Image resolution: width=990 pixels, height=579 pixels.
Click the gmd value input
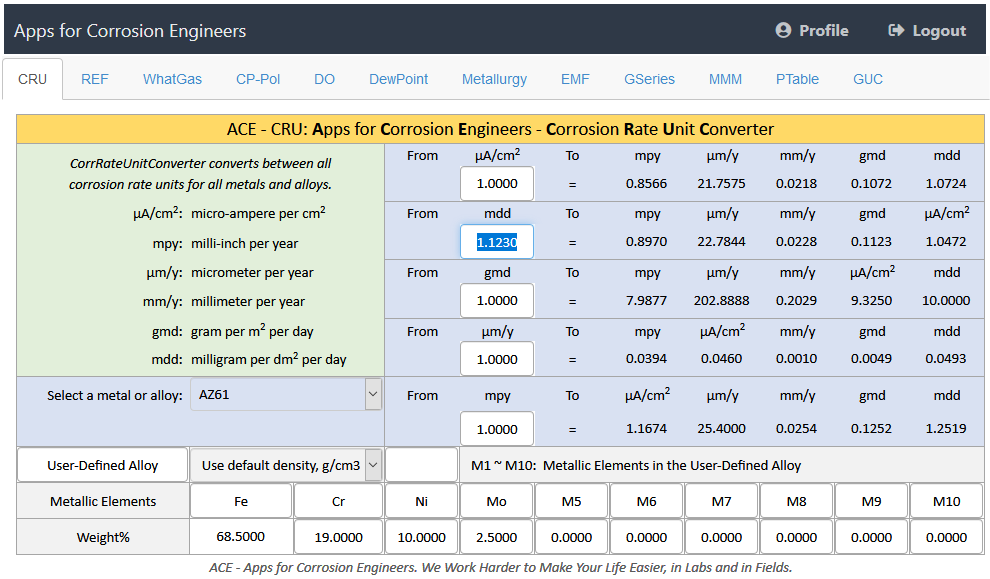(497, 301)
